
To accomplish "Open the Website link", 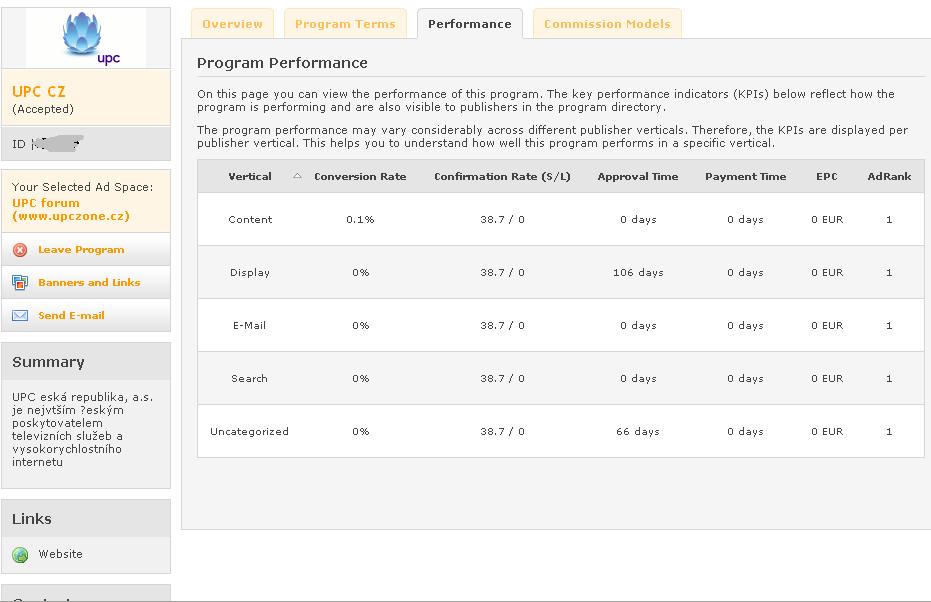I will coord(61,554).
